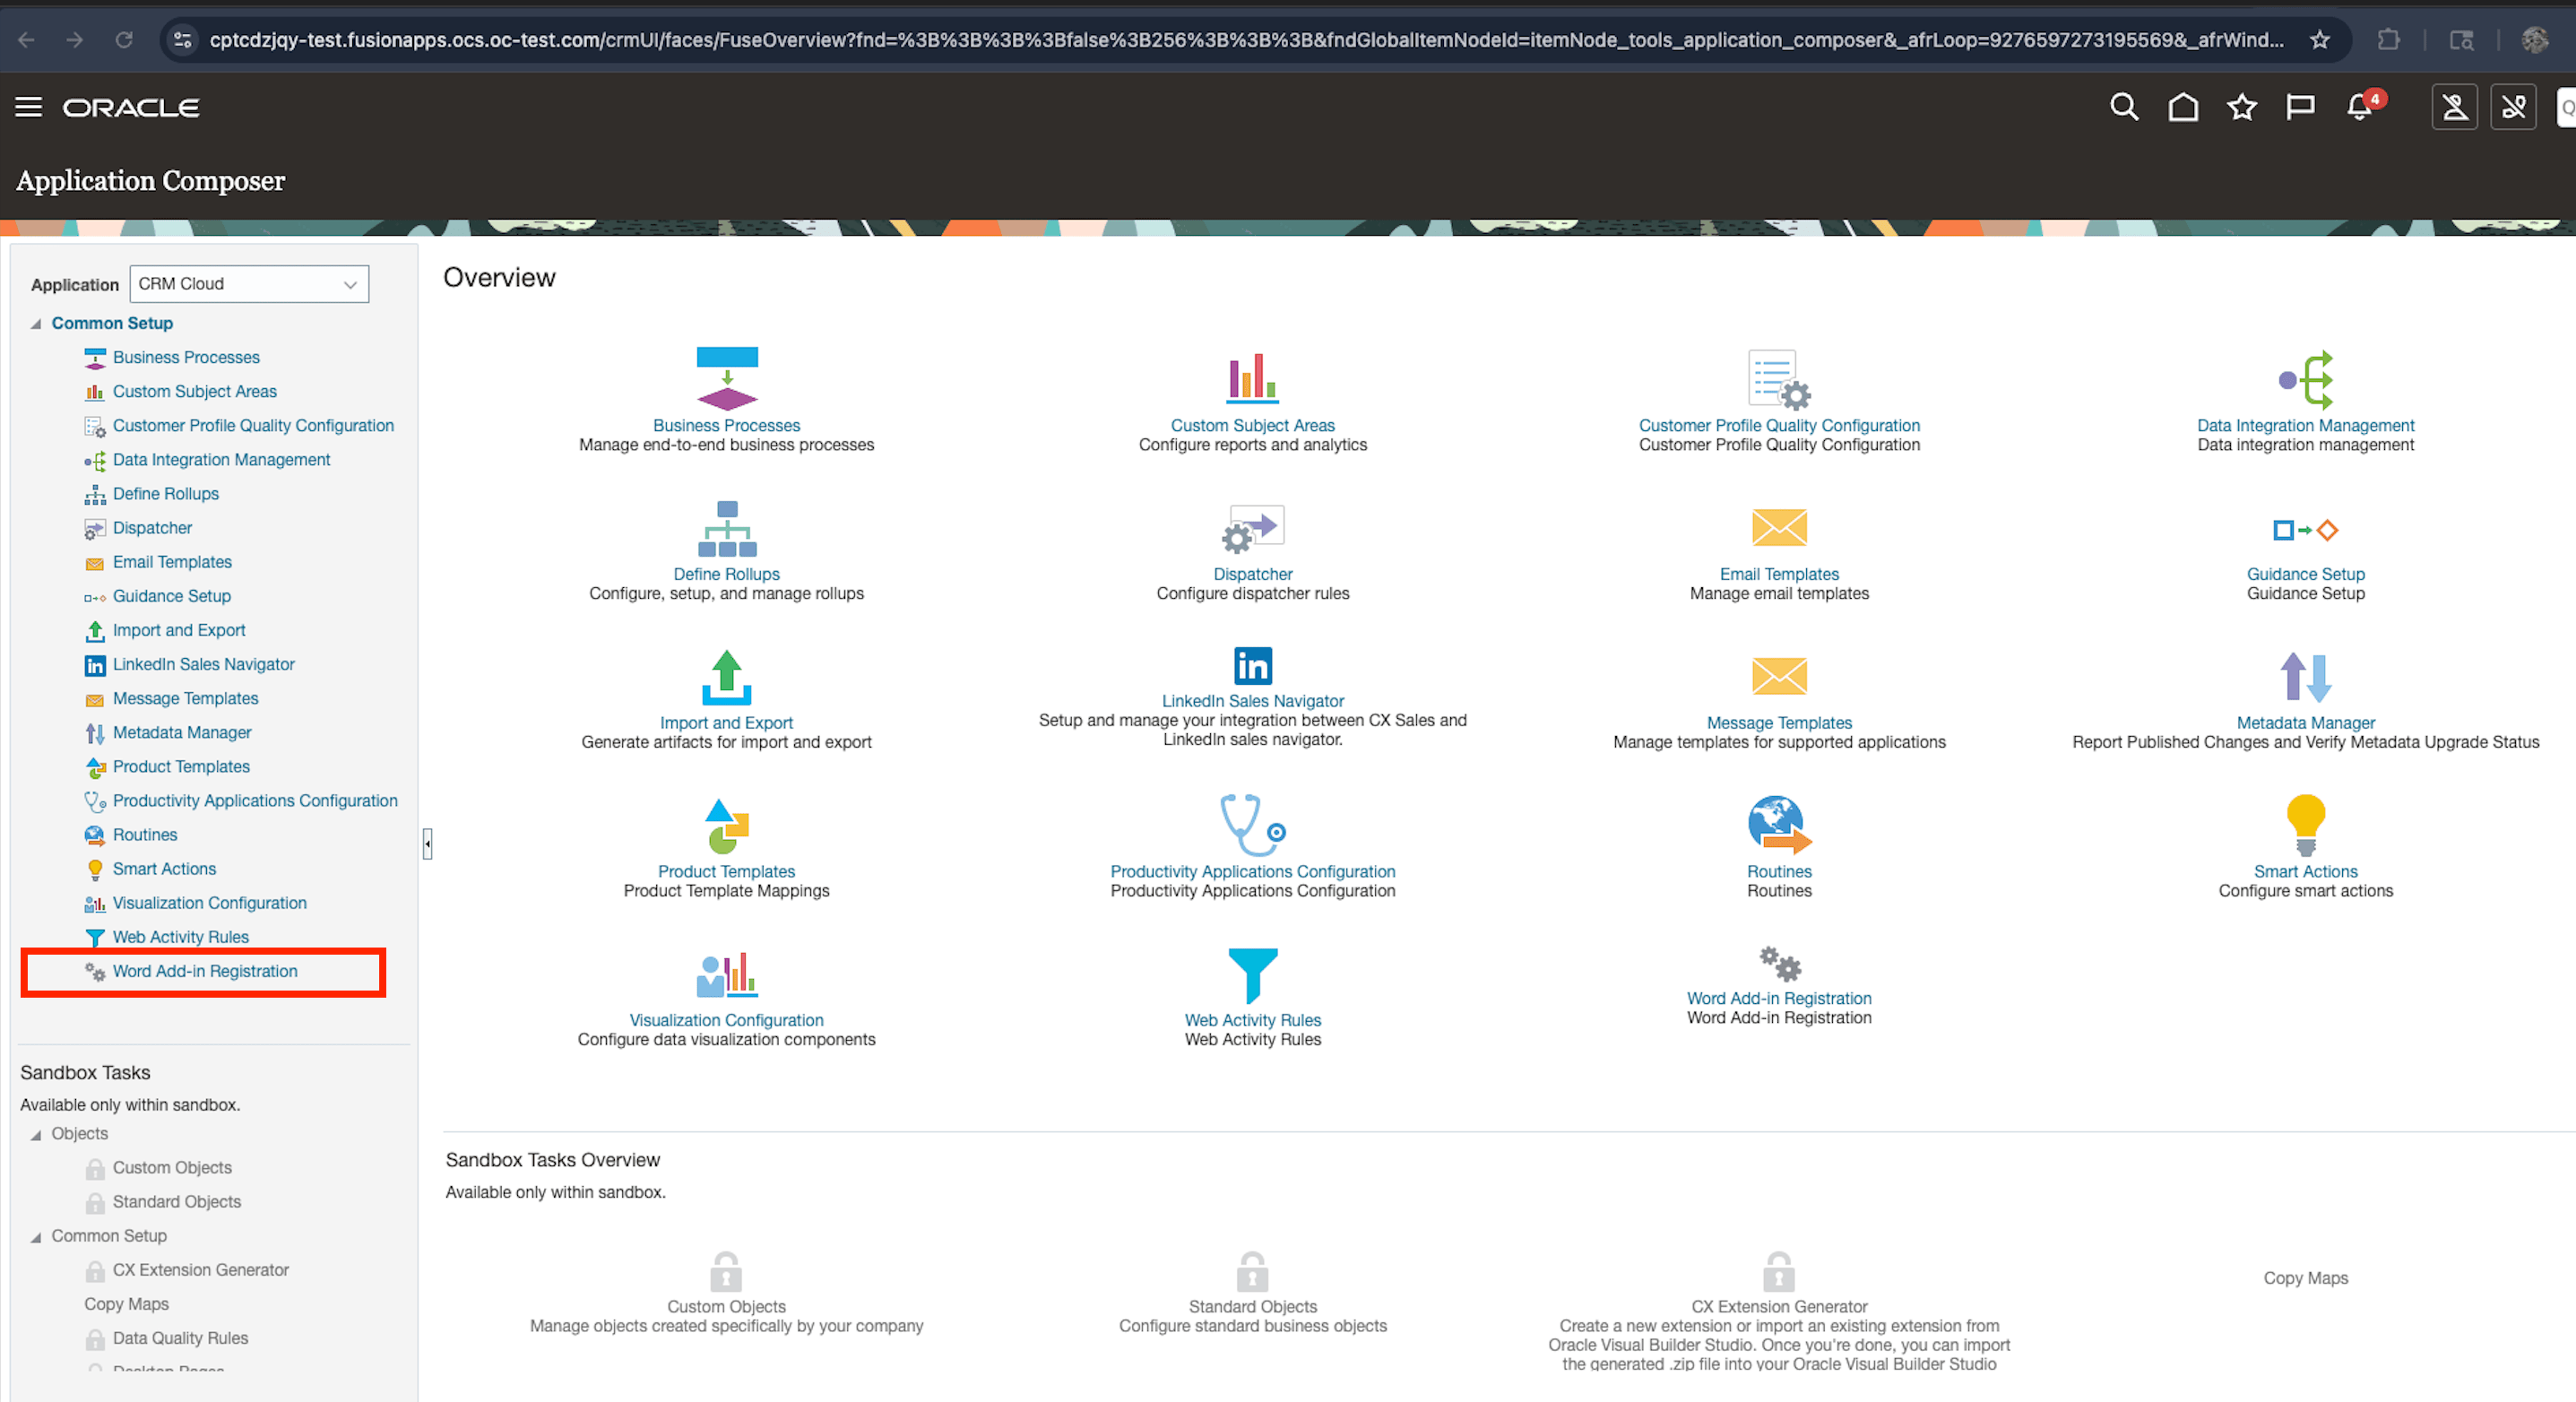Select Web Activity Rules in sidebar
This screenshot has height=1402, width=2576.
pyautogui.click(x=181, y=937)
